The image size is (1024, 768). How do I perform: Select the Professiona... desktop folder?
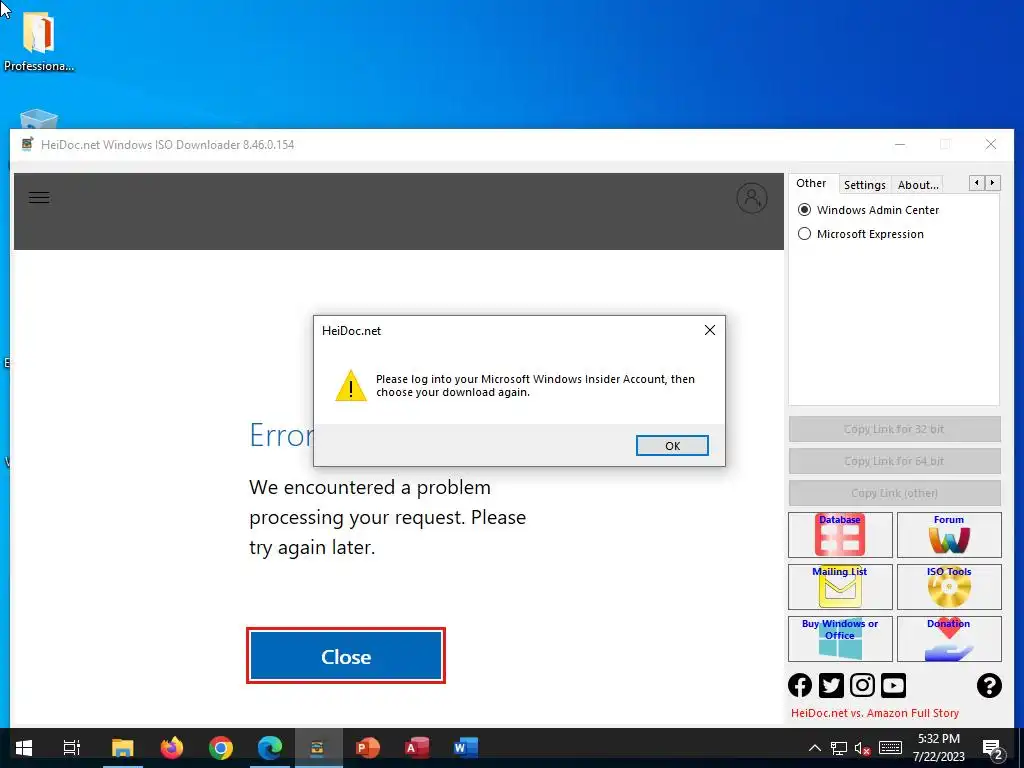(x=39, y=42)
